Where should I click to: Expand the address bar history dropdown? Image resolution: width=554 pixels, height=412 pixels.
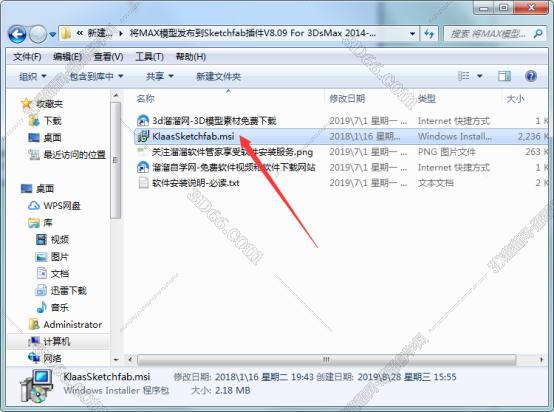point(412,34)
